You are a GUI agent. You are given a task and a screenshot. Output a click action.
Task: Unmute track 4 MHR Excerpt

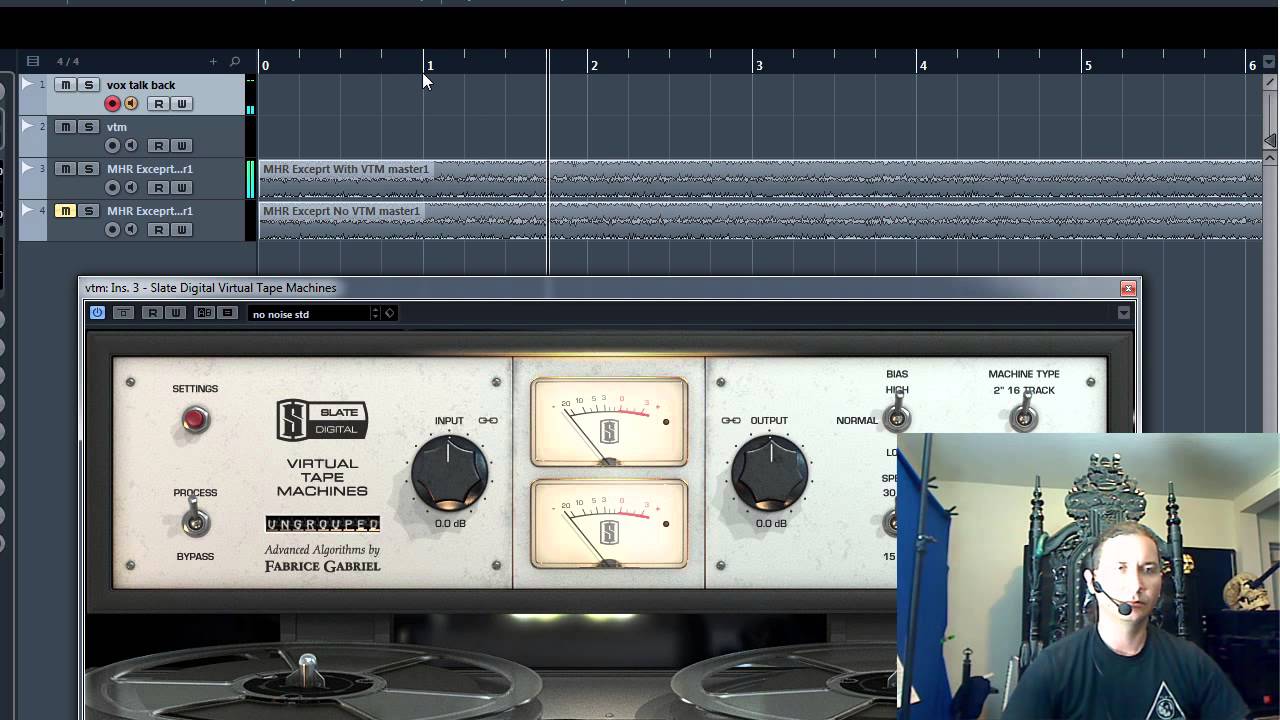(x=65, y=211)
